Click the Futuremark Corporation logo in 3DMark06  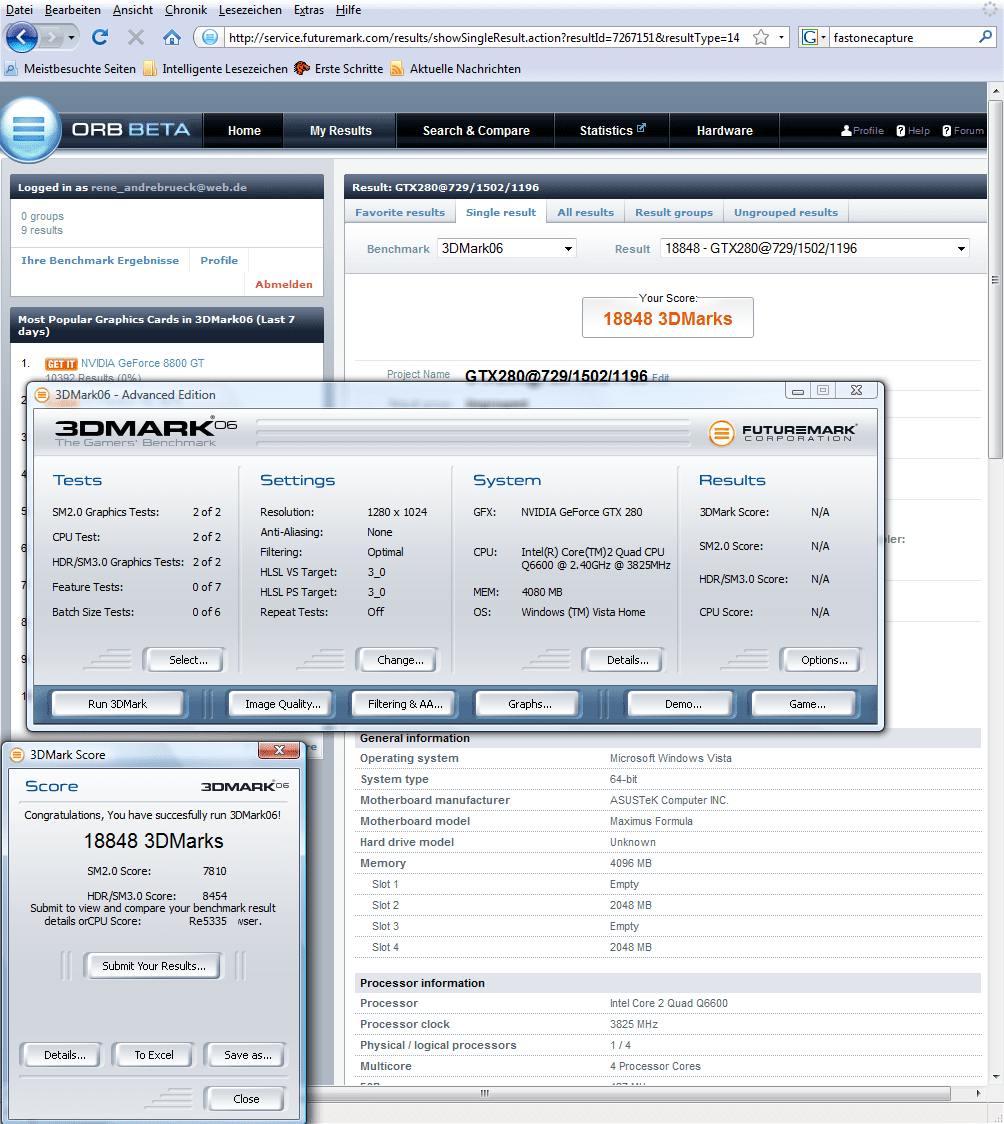click(783, 433)
